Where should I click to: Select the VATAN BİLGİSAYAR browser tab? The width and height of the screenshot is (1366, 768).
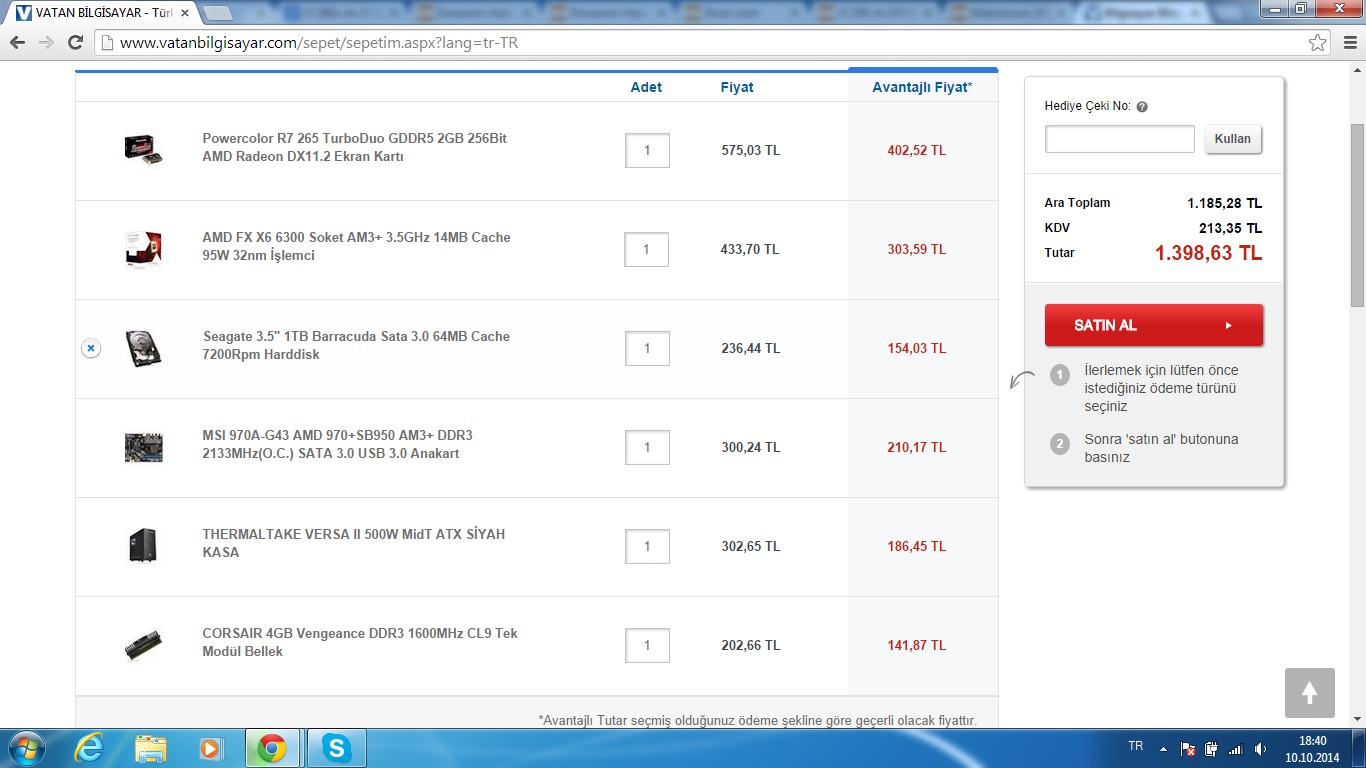pos(102,13)
